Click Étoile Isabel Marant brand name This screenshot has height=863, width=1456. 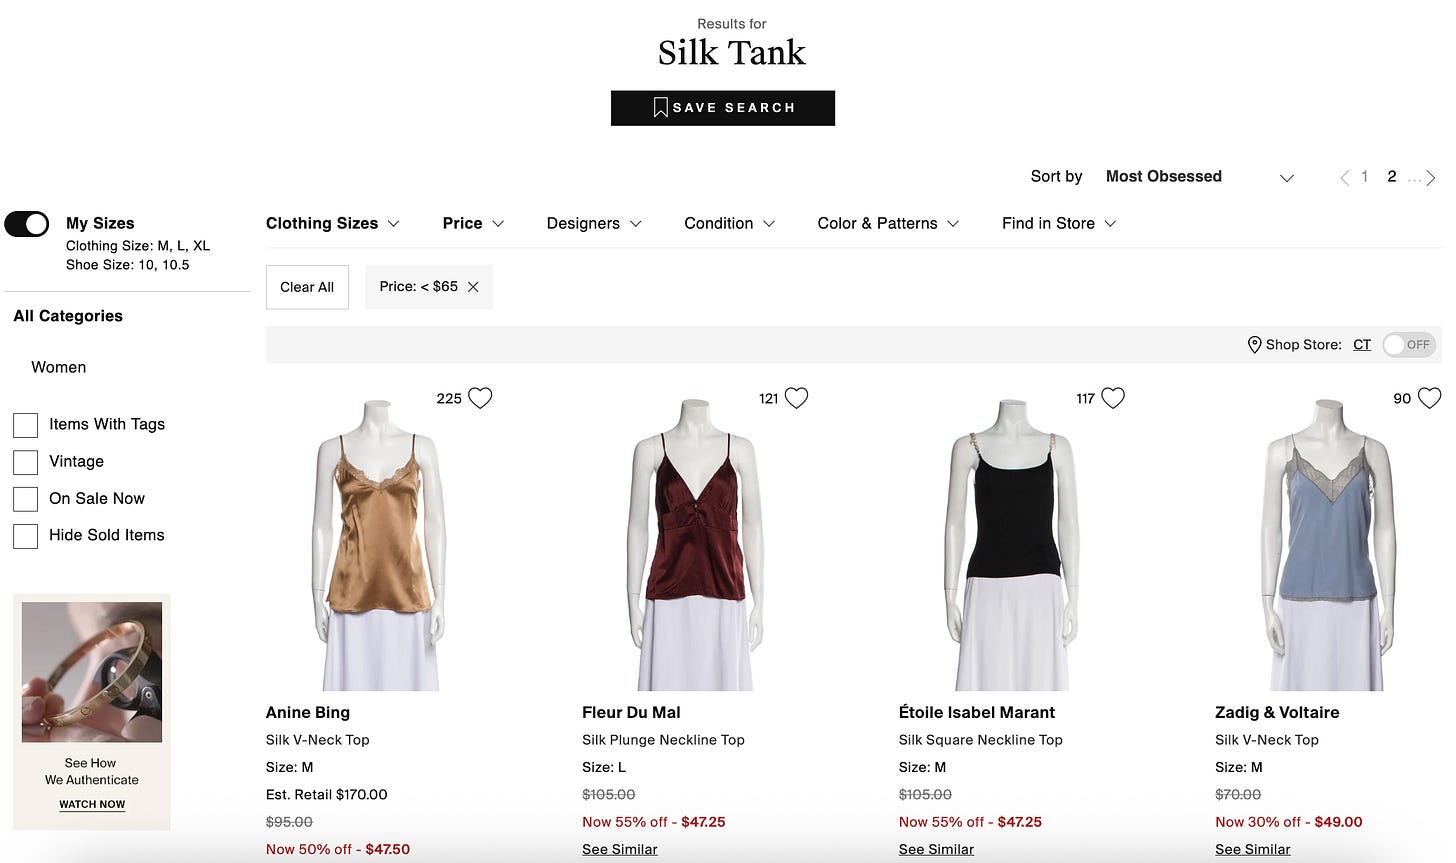point(977,713)
